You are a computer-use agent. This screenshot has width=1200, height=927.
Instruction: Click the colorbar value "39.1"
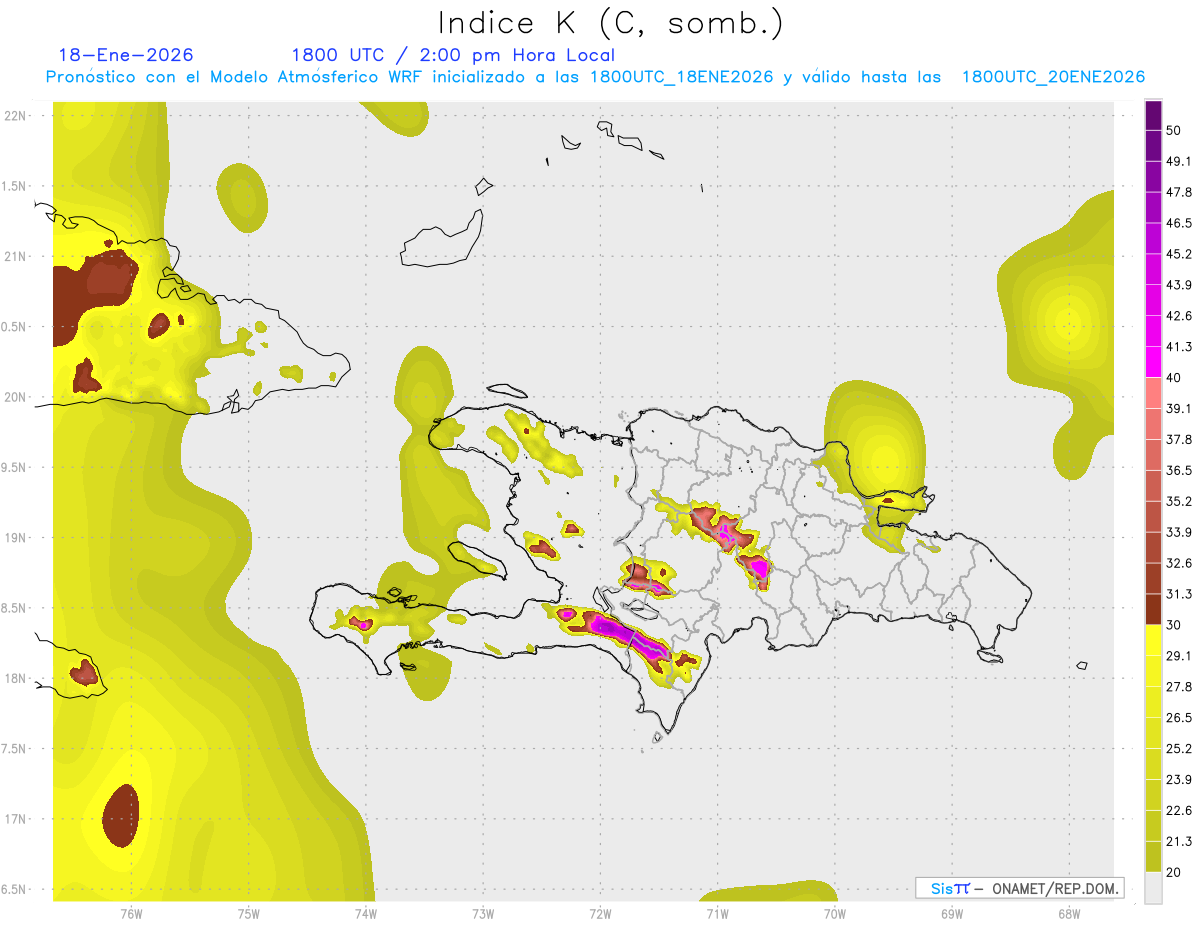pyautogui.click(x=1179, y=409)
